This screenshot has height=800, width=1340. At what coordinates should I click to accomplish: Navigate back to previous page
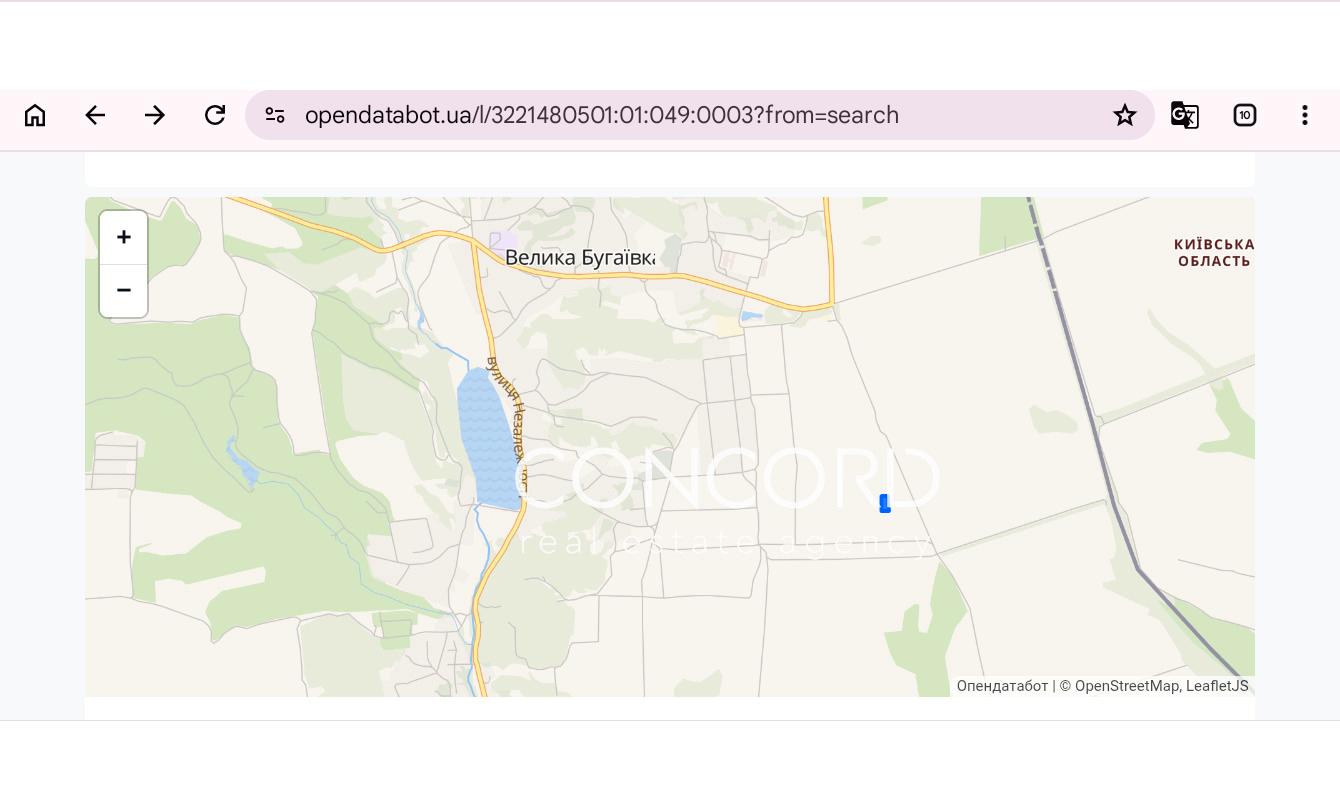coord(95,115)
